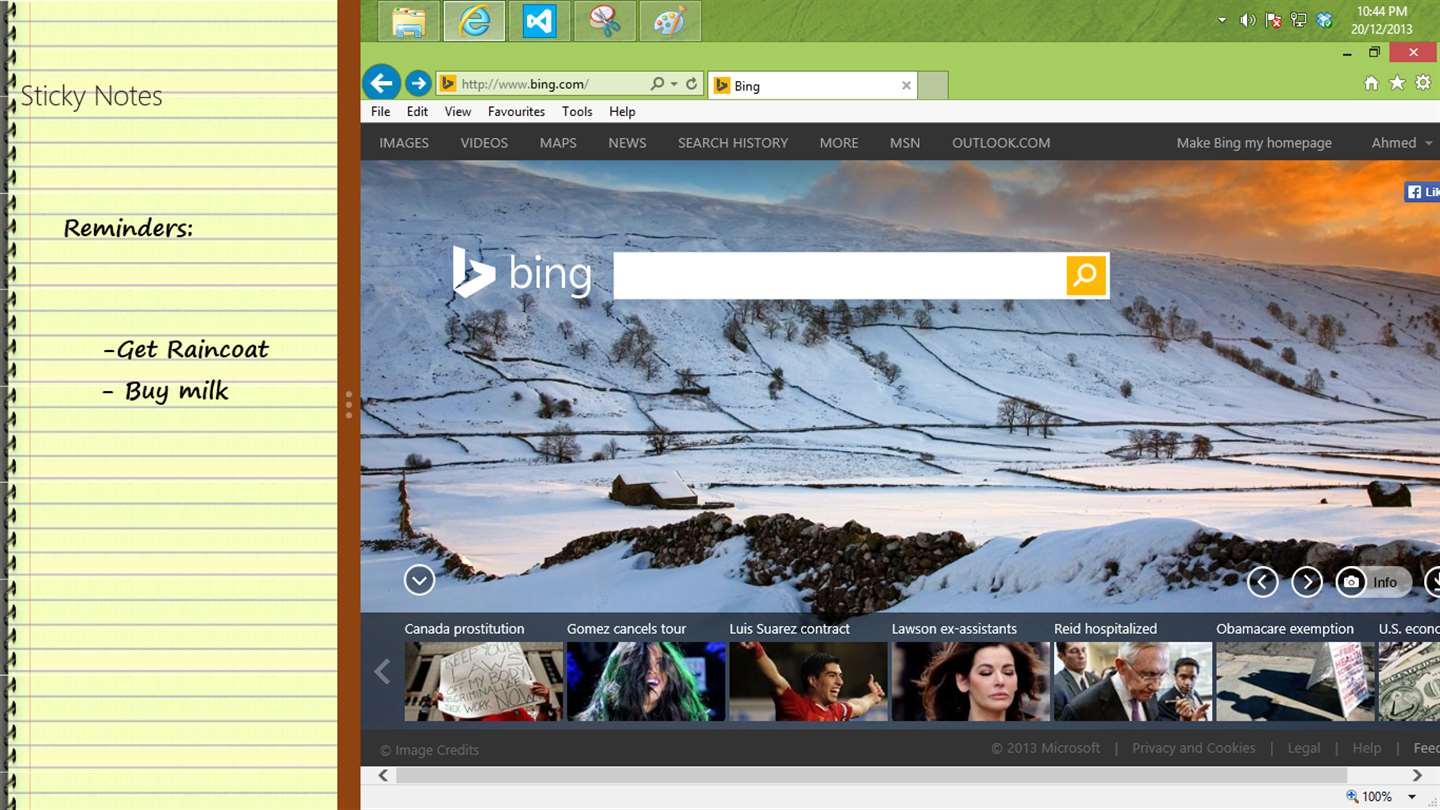Viewport: 1440px width, 810px height.
Task: Open the View menu
Action: (x=458, y=112)
